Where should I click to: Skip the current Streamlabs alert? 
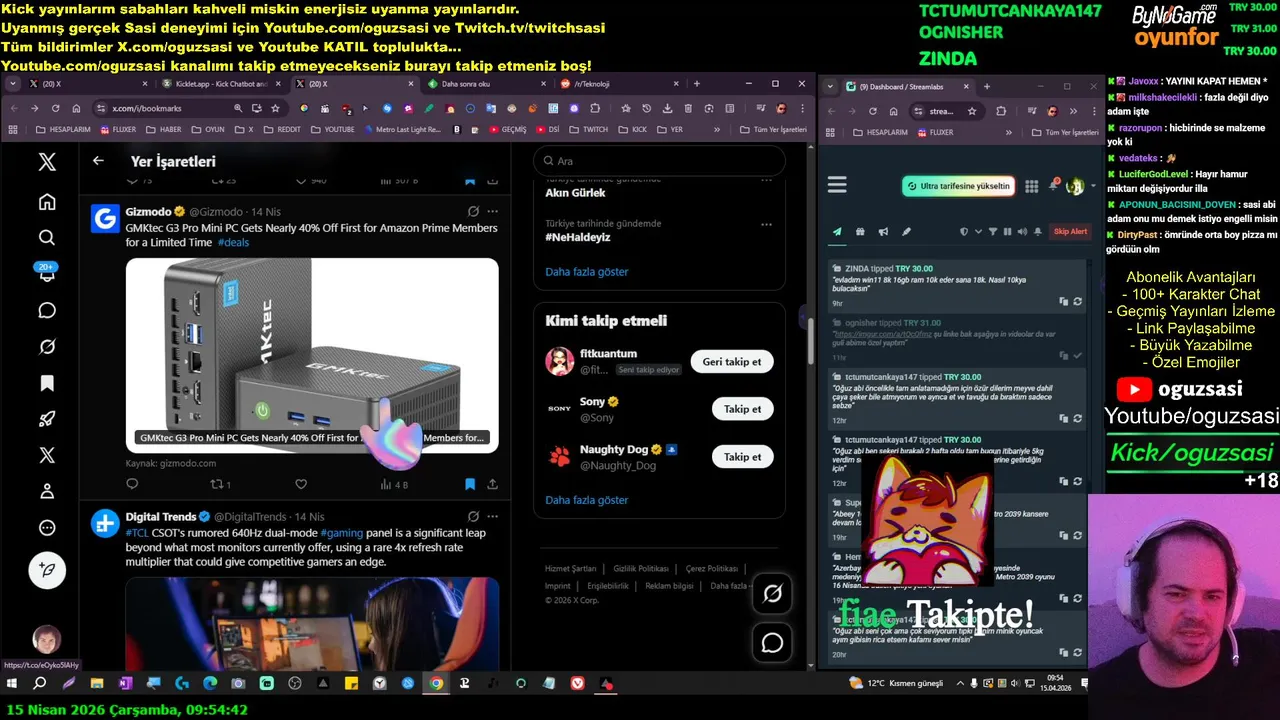1070,231
